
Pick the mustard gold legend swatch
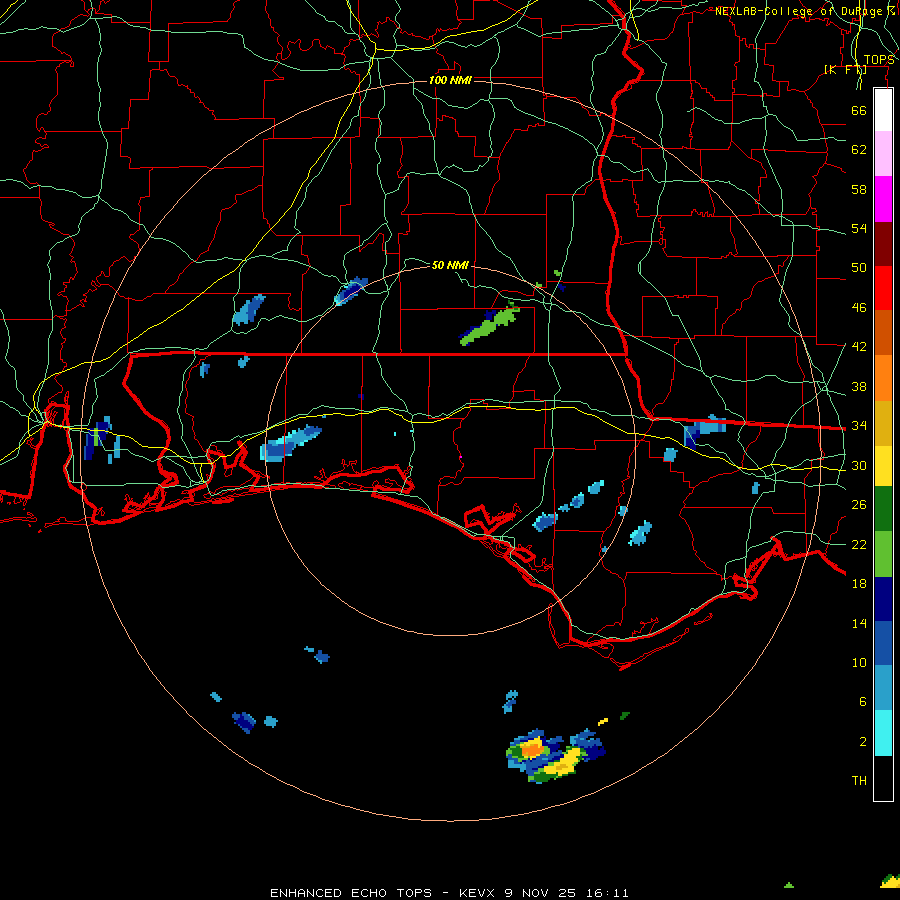coord(883,423)
